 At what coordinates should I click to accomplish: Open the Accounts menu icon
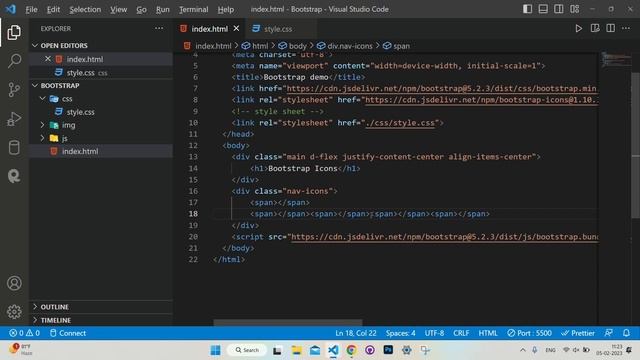(x=14, y=283)
